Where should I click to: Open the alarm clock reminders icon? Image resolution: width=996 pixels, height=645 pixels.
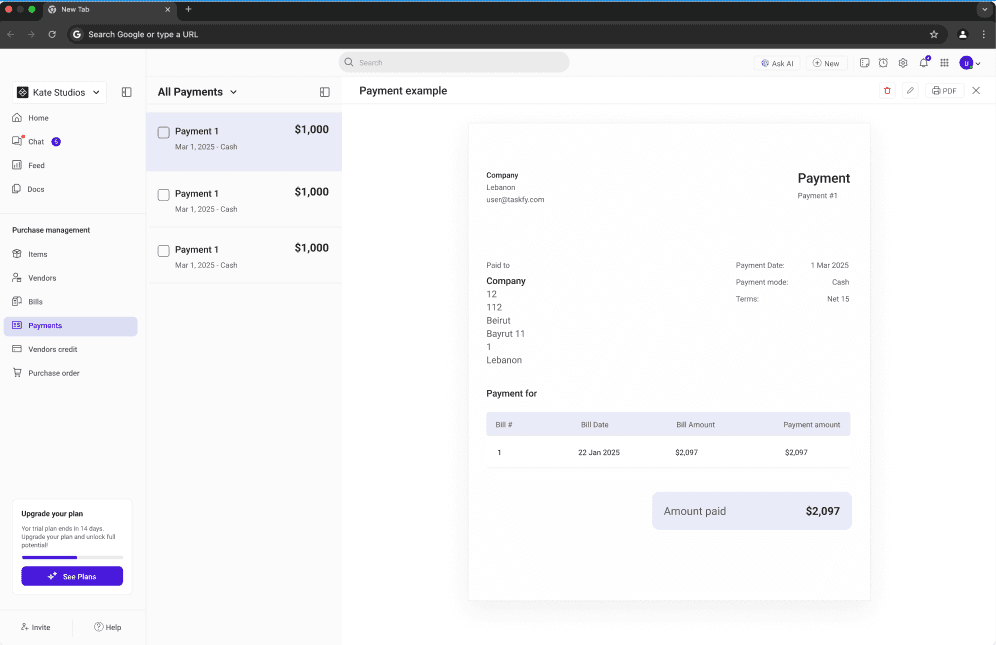click(x=883, y=63)
